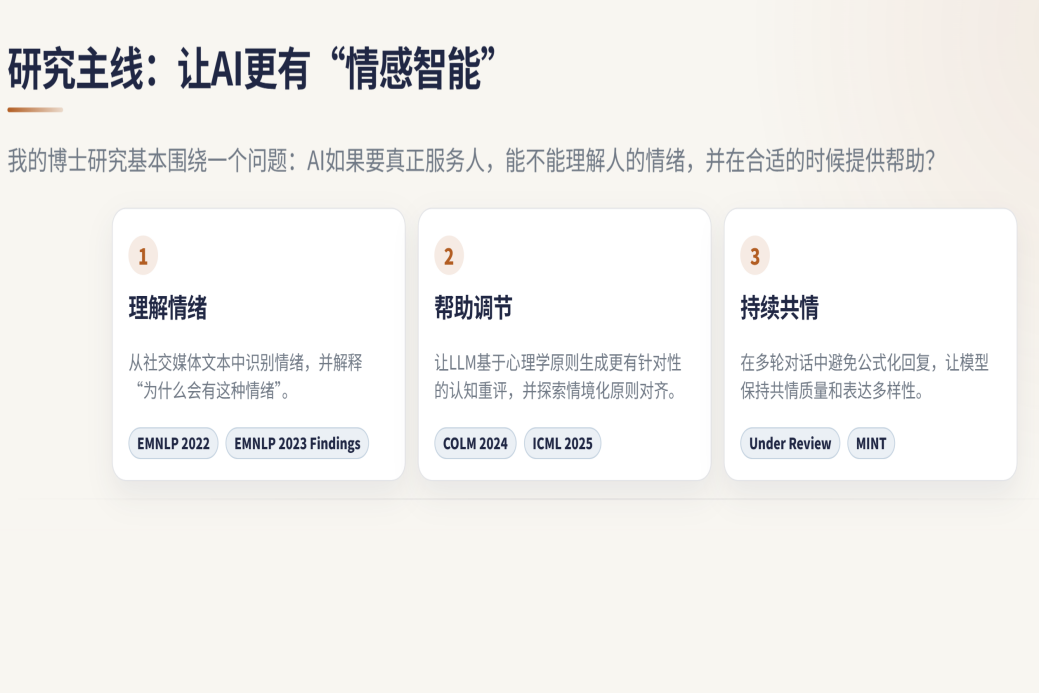The height and width of the screenshot is (693, 1039).
Task: Click the number 2 badge icon
Action: coord(449,256)
